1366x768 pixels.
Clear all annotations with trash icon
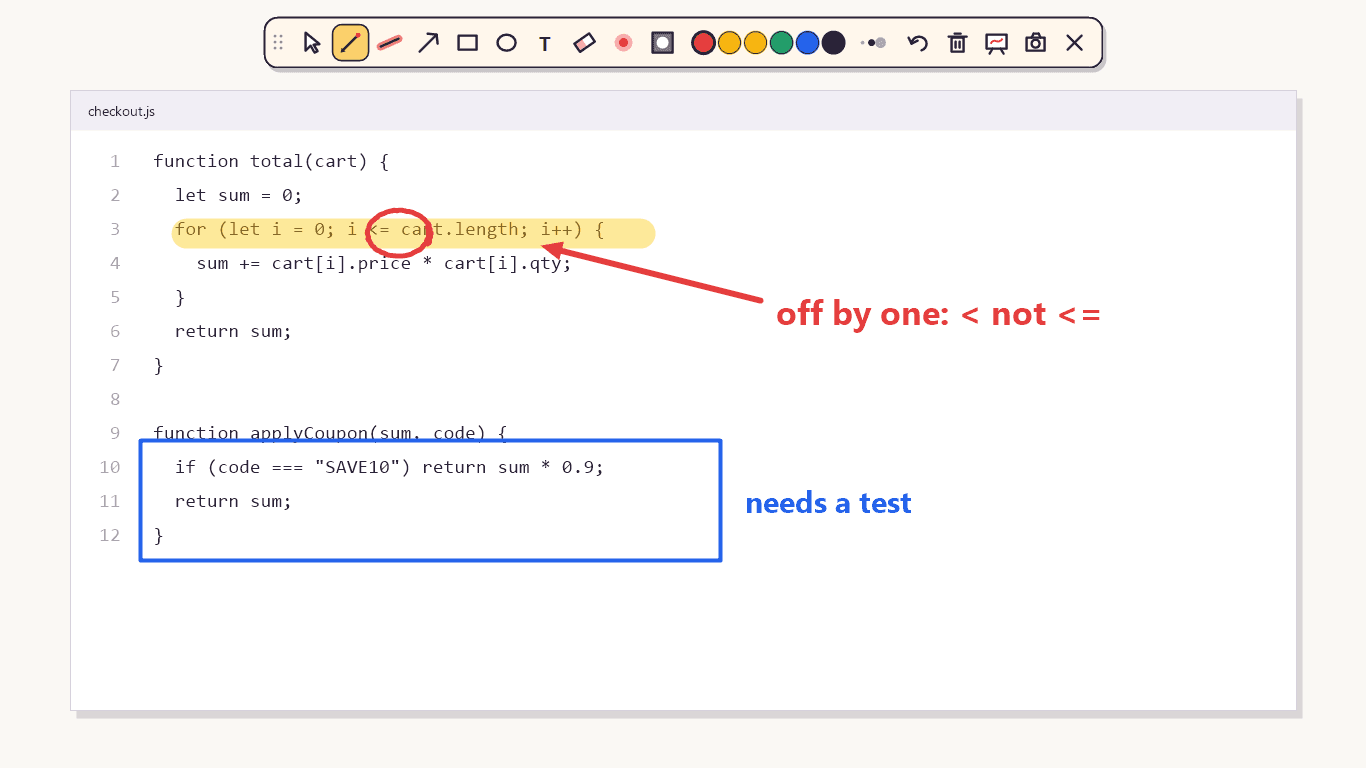click(958, 43)
